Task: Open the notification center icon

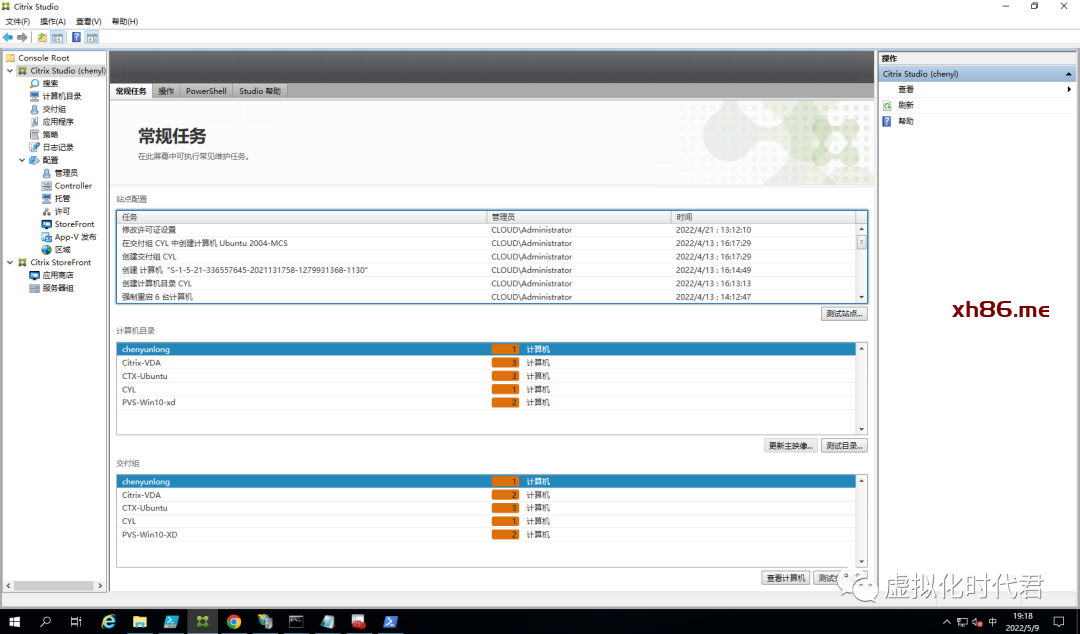Action: pyautogui.click(x=1059, y=622)
